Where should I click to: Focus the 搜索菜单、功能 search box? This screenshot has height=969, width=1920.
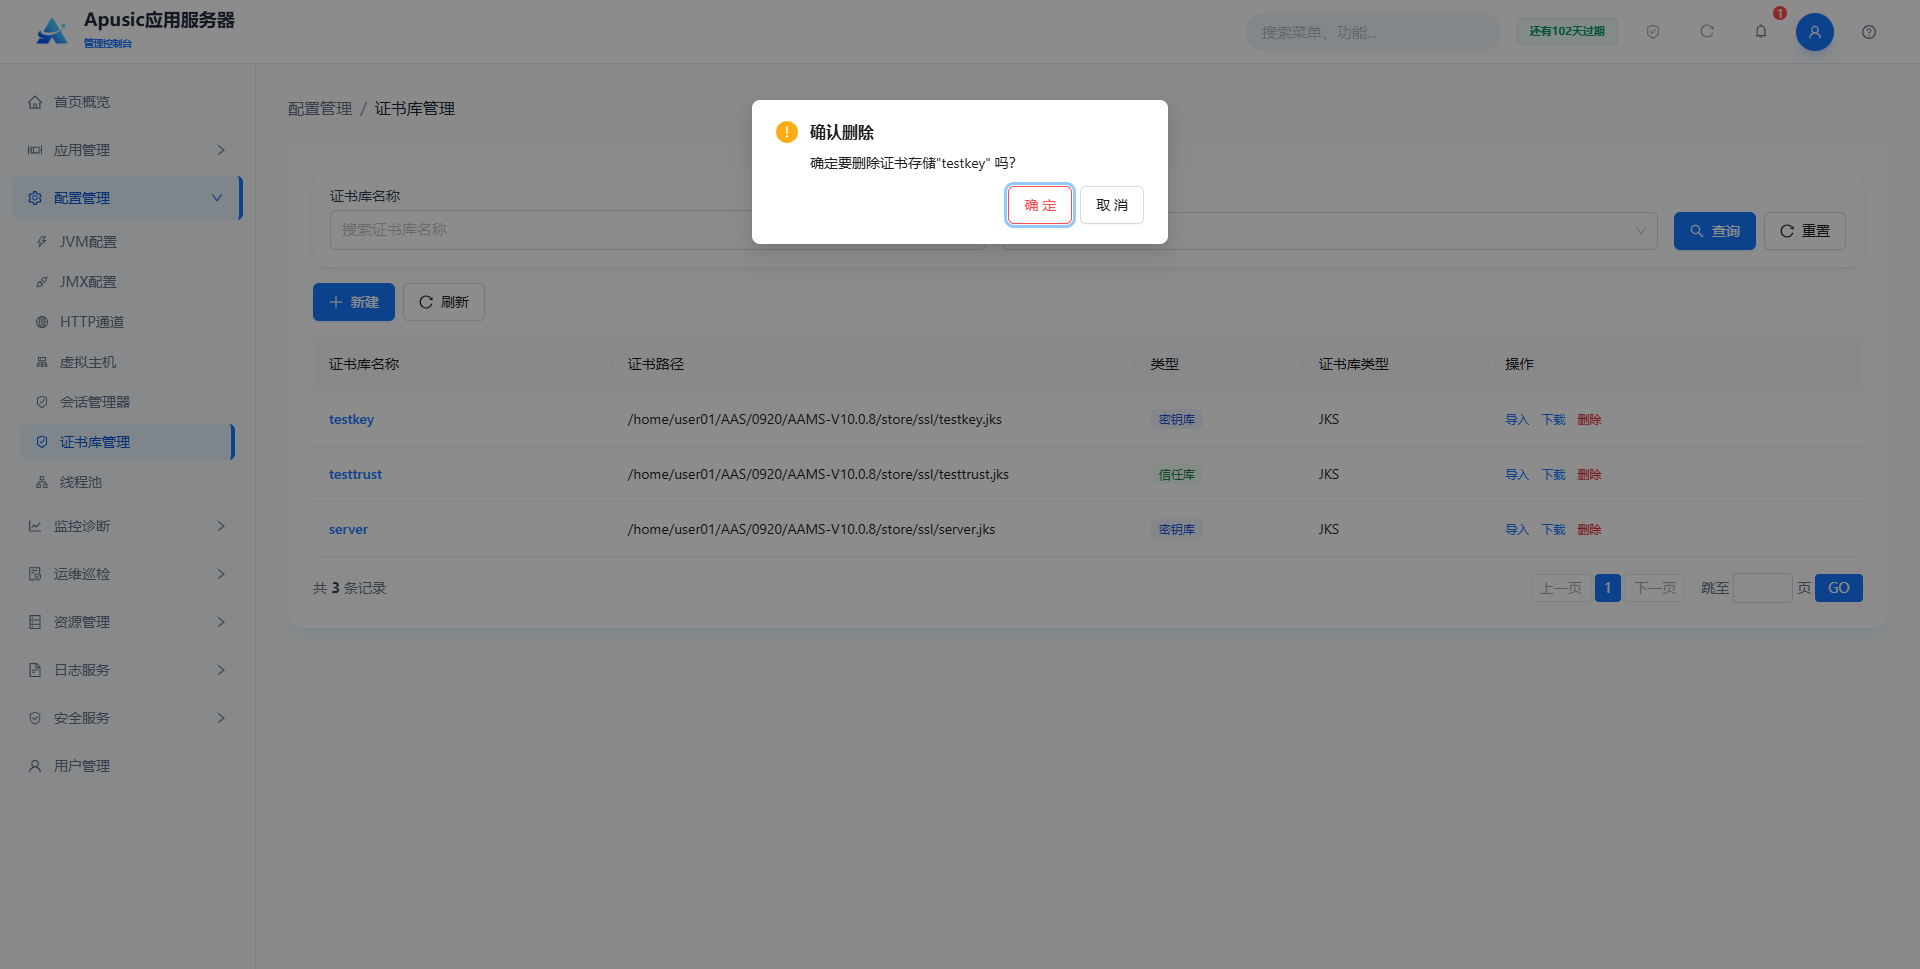coord(1372,32)
